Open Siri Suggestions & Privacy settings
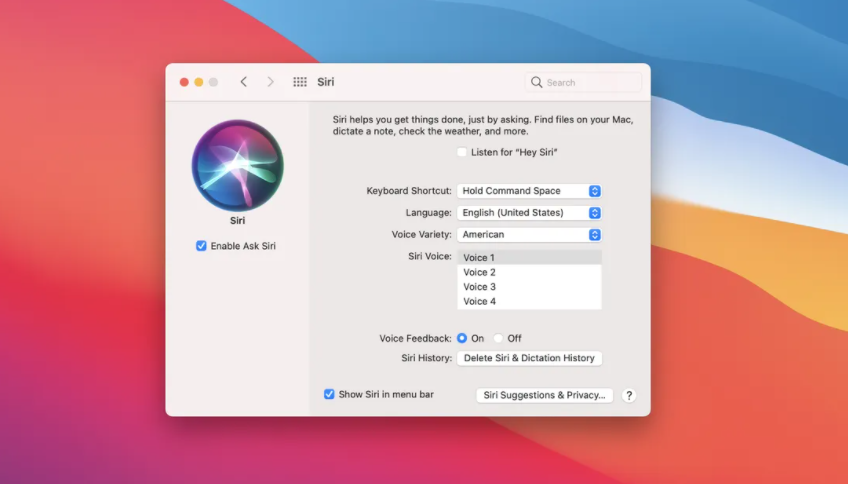This screenshot has width=848, height=484. pyautogui.click(x=544, y=395)
